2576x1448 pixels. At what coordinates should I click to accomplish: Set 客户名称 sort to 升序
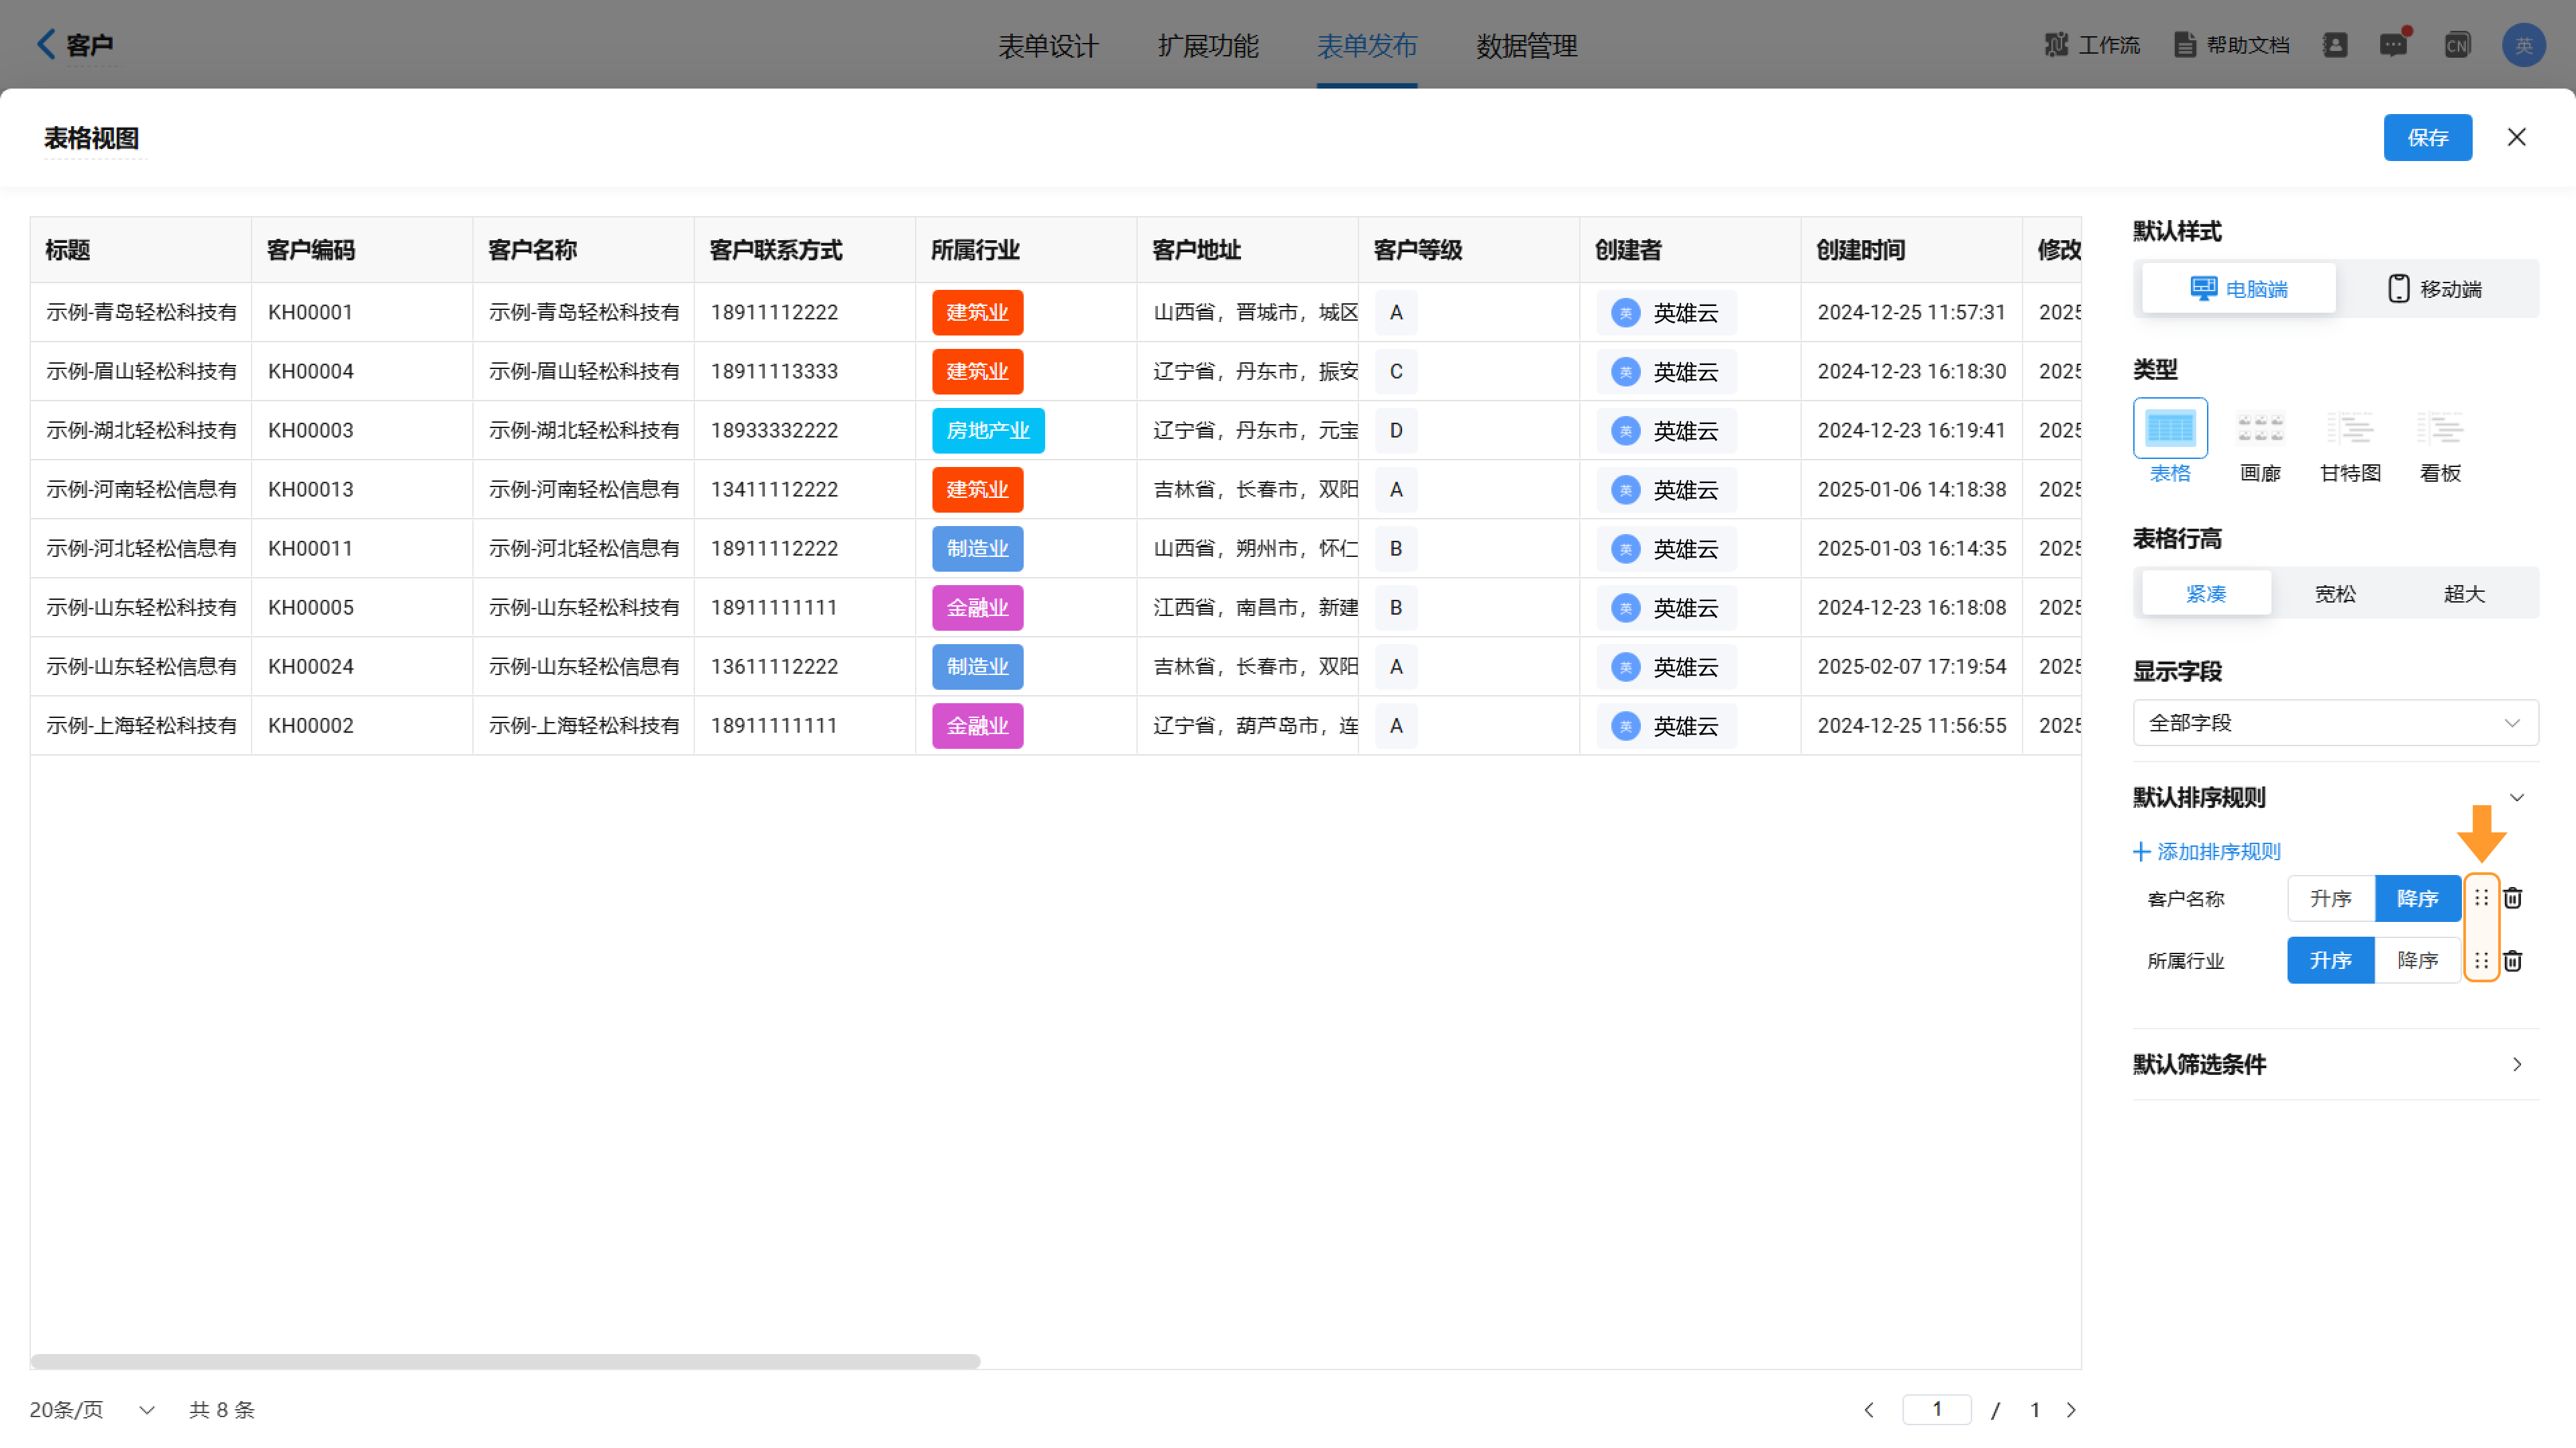point(2330,898)
